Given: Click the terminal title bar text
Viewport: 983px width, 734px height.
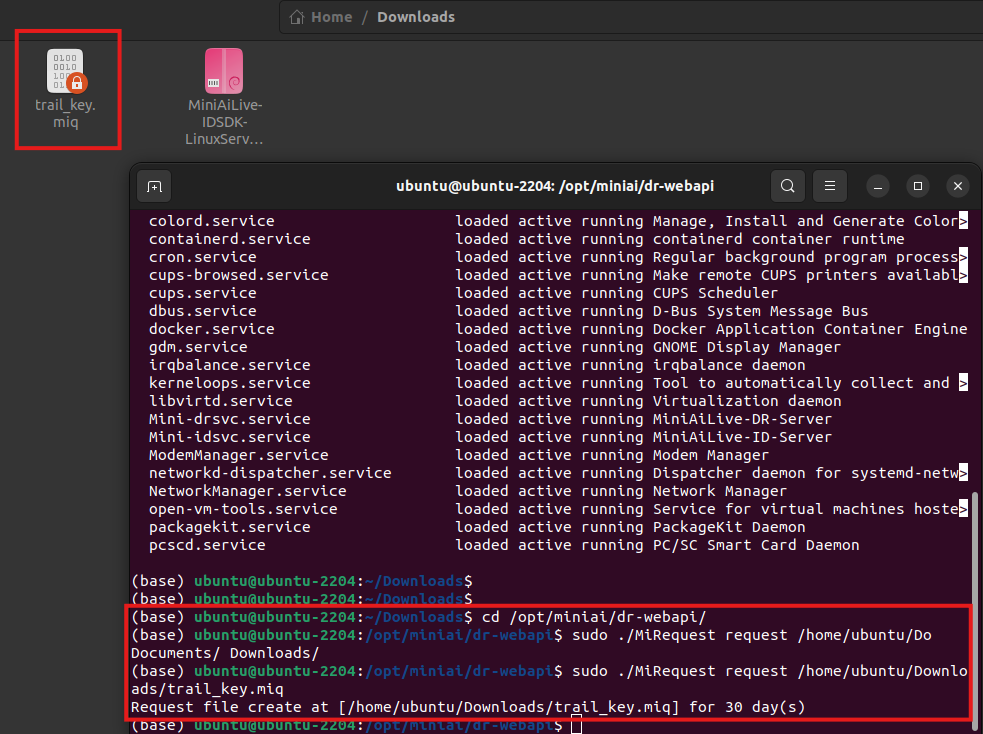Looking at the screenshot, I should click(555, 186).
